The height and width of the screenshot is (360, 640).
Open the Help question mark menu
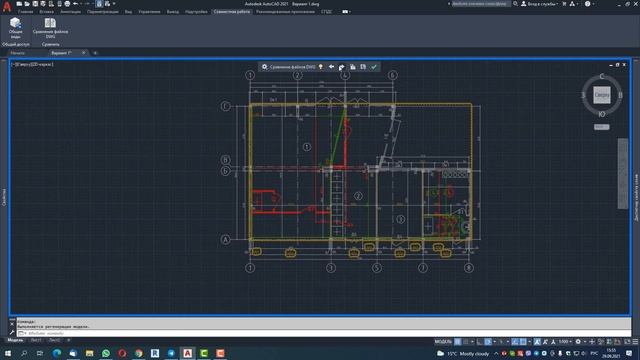coord(587,4)
